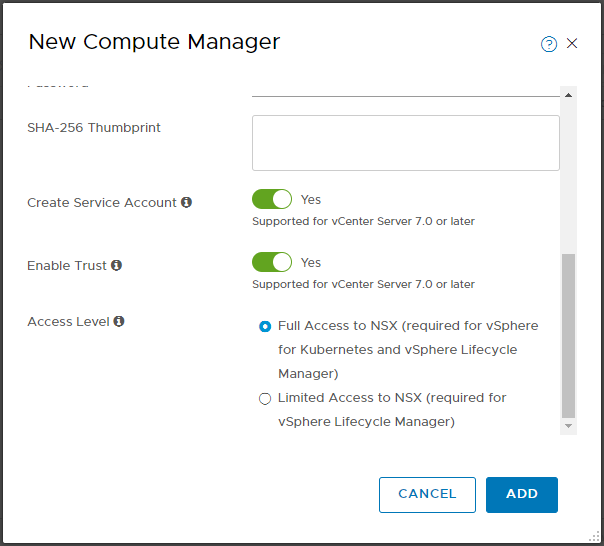Close the New Compute Manager dialog

pyautogui.click(x=572, y=44)
